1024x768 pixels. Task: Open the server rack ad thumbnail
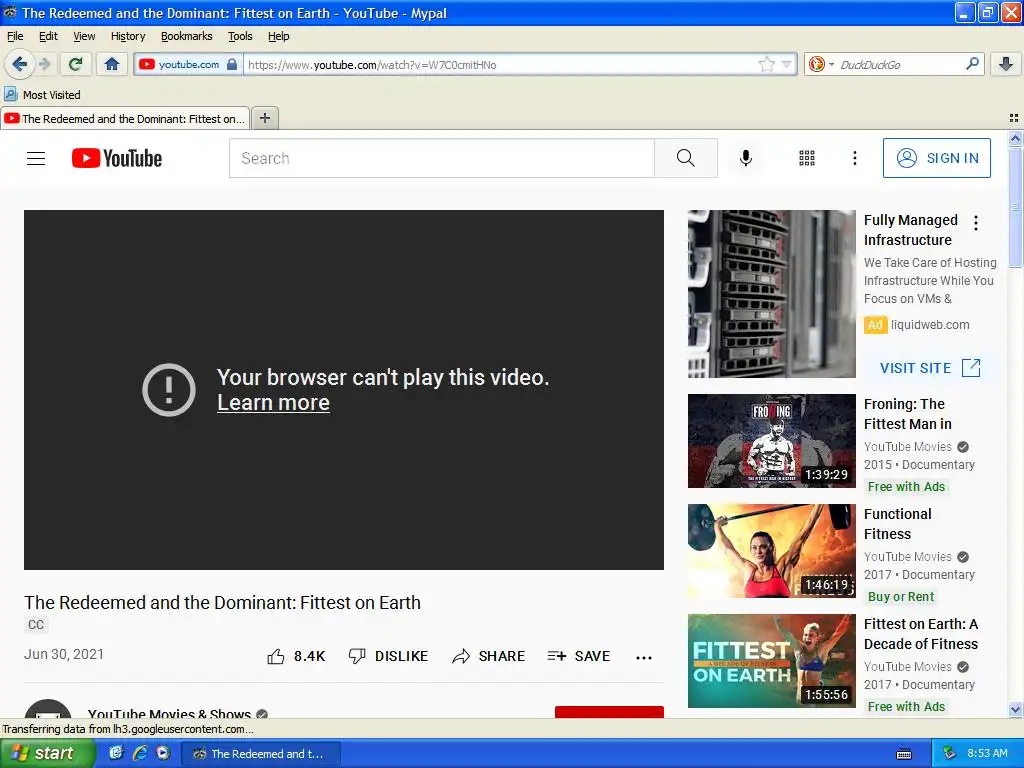coord(771,294)
